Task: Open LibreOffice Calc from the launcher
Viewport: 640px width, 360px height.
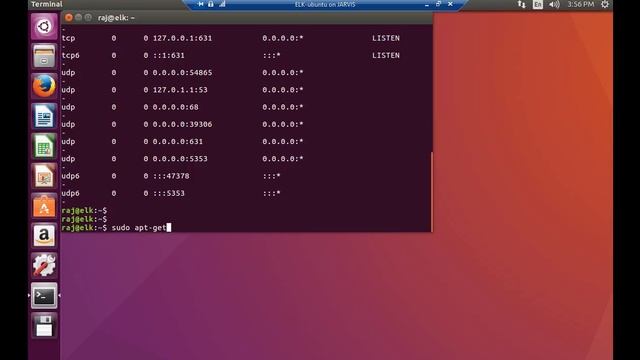Action: pyautogui.click(x=44, y=146)
